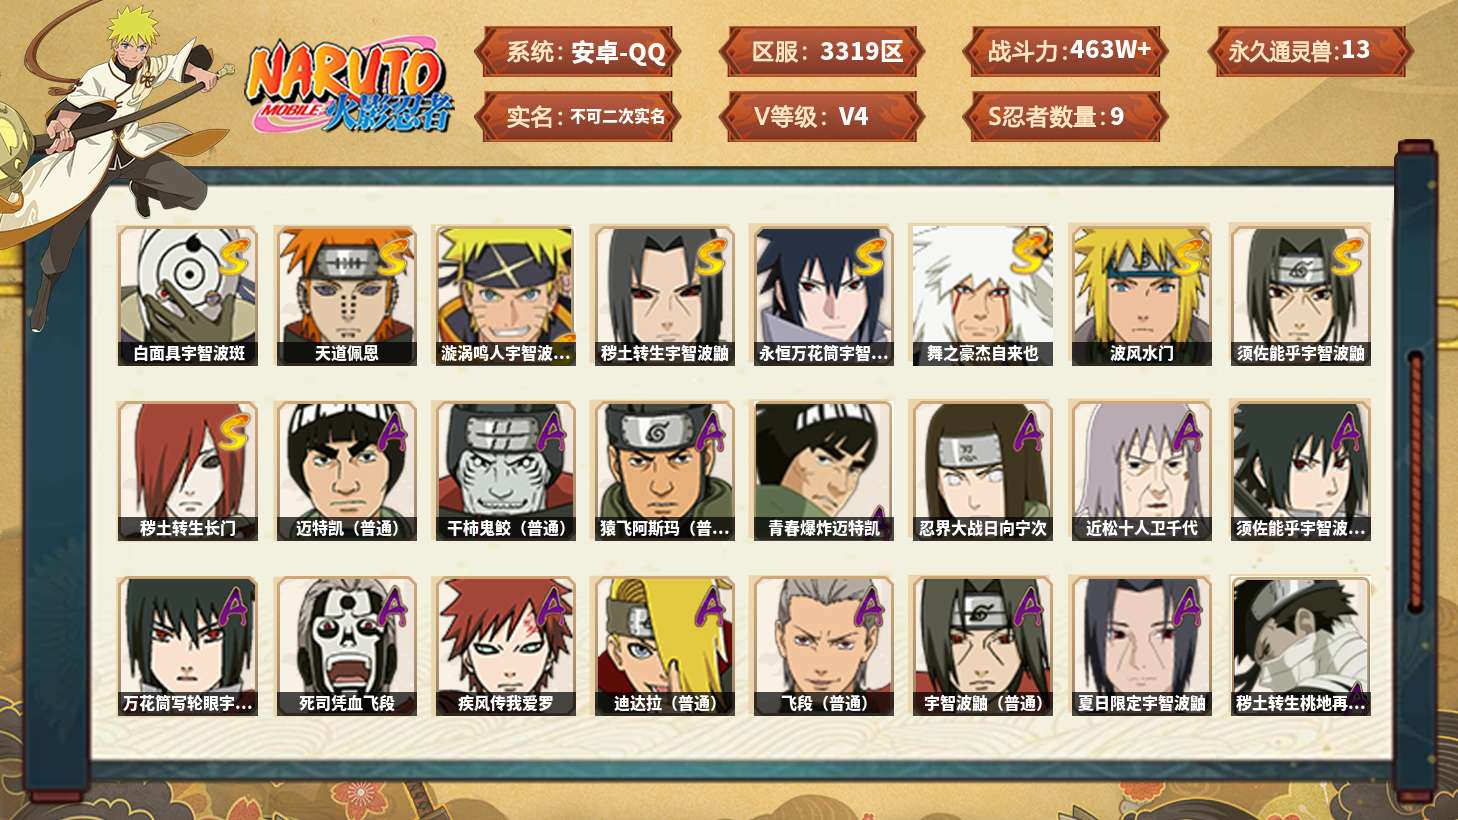
Task: Select the 疾风传我爱罗 character card
Action: pos(505,646)
